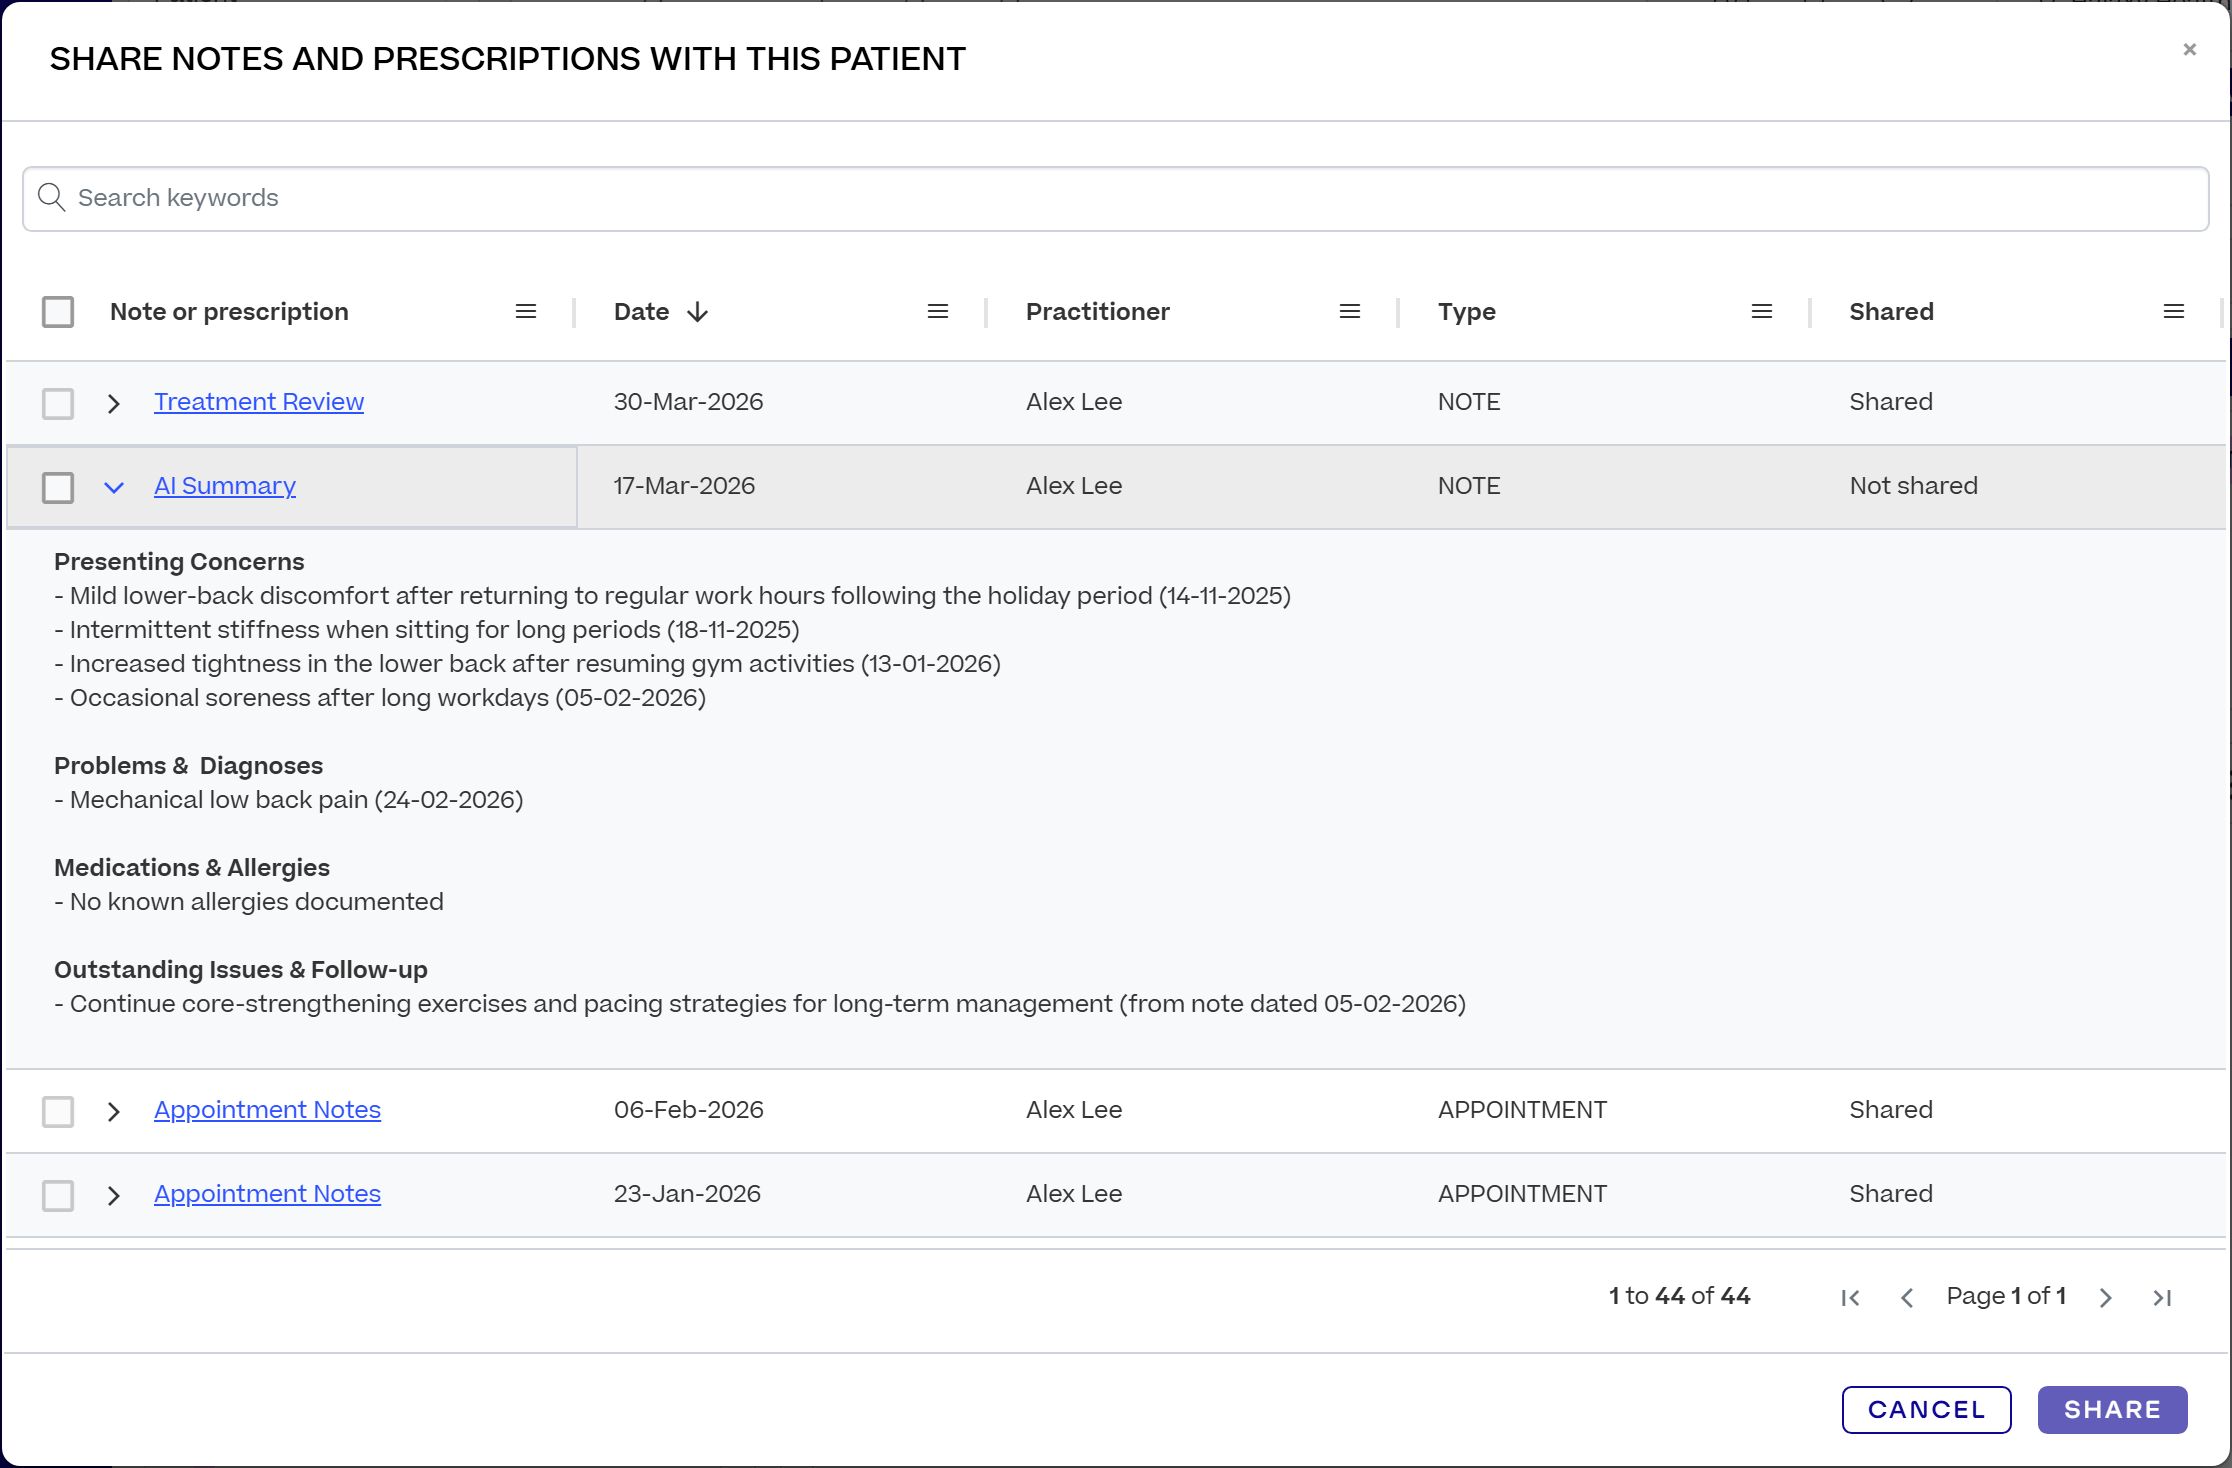Go to the first page icon
This screenshot has height=1468, width=2232.
(1851, 1297)
